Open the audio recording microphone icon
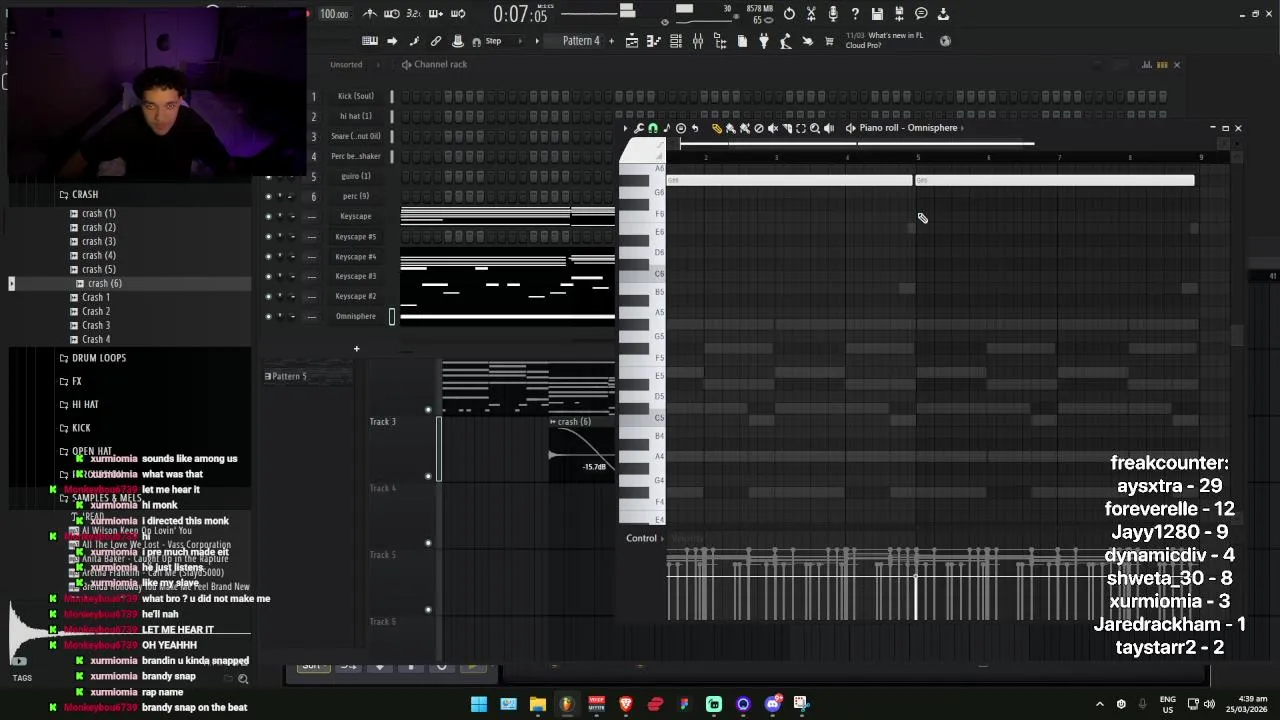Image resolution: width=1280 pixels, height=720 pixels. [833, 14]
